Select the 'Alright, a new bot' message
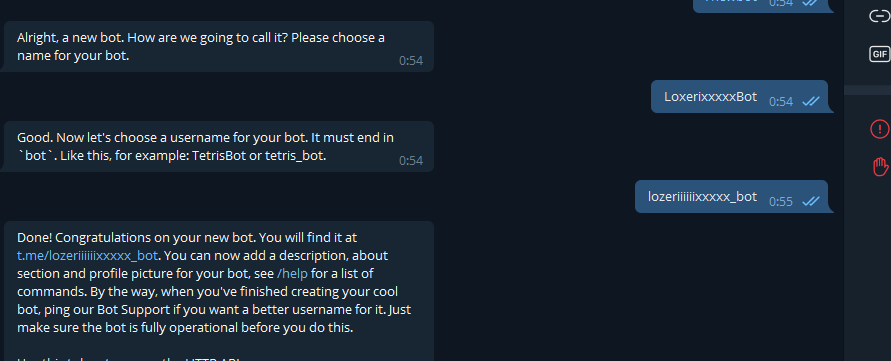The height and width of the screenshot is (361, 891). coord(217,47)
